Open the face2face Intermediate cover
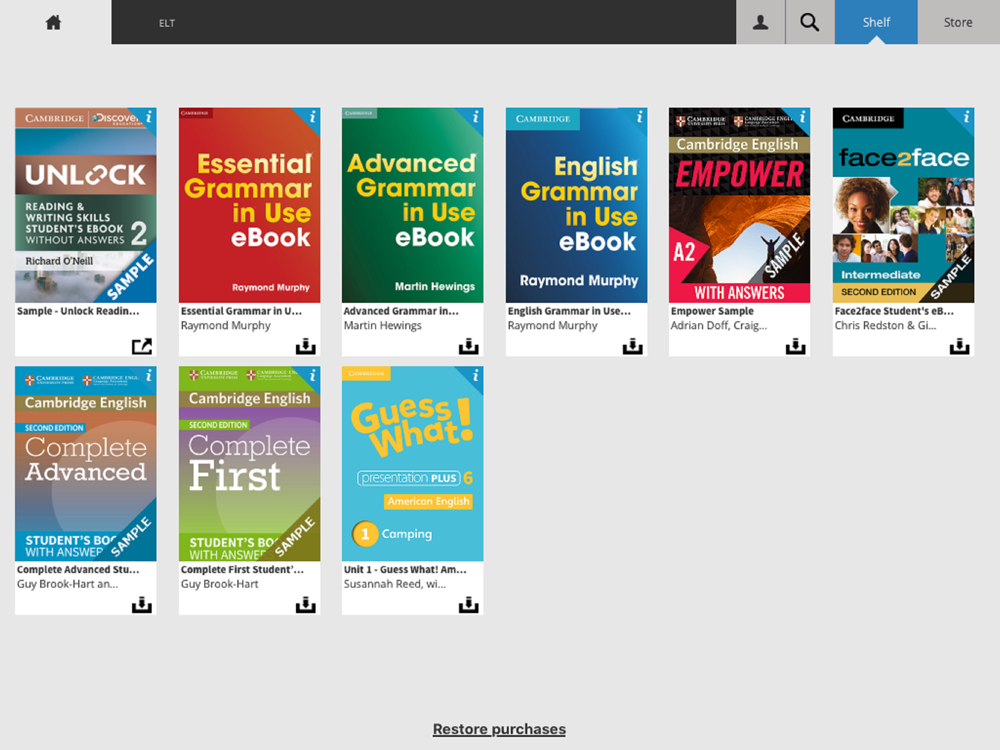Screen dimensions: 1000x750 click(903, 205)
